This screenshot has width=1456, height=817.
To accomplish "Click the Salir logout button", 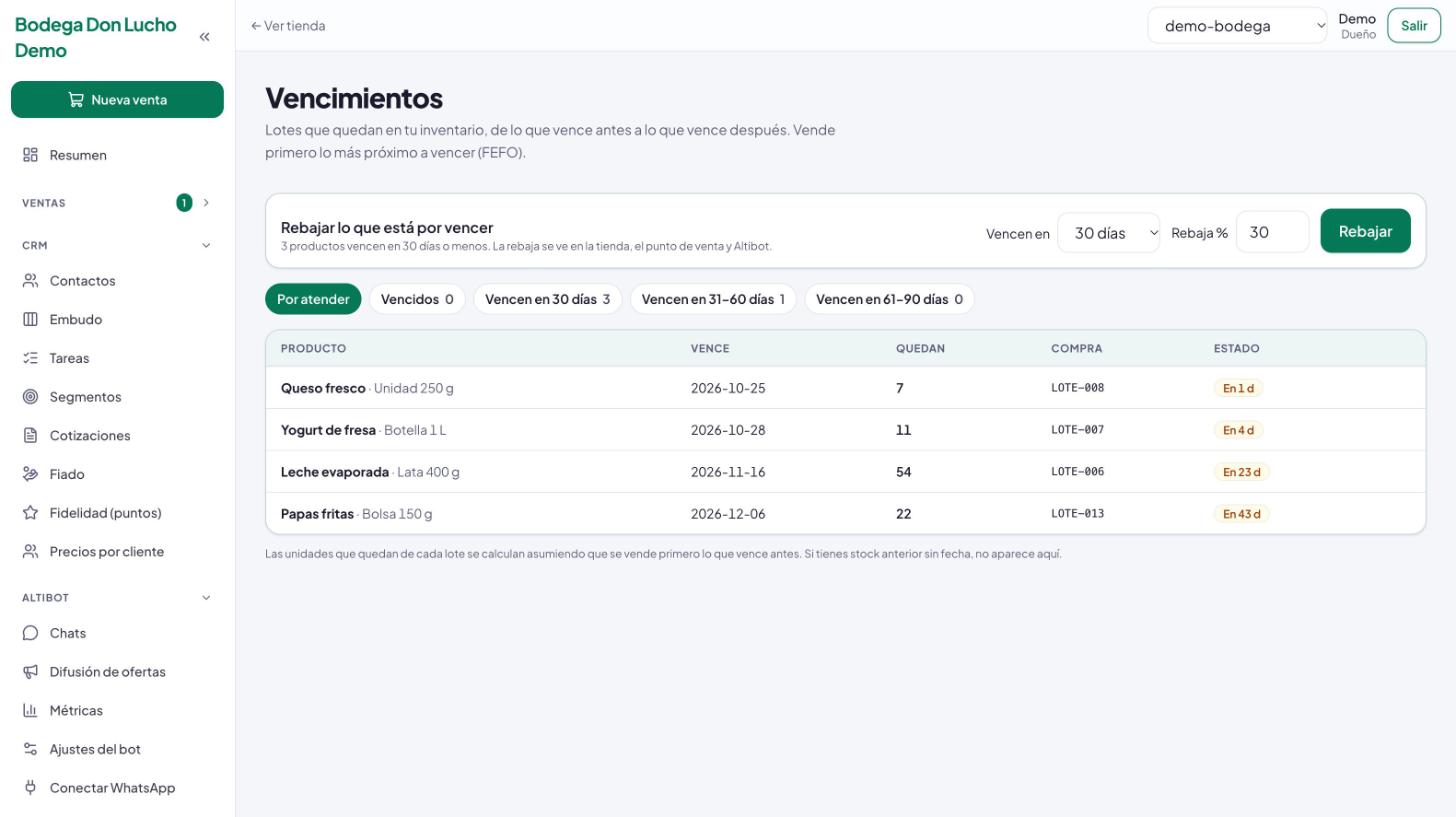I will pos(1414,26).
